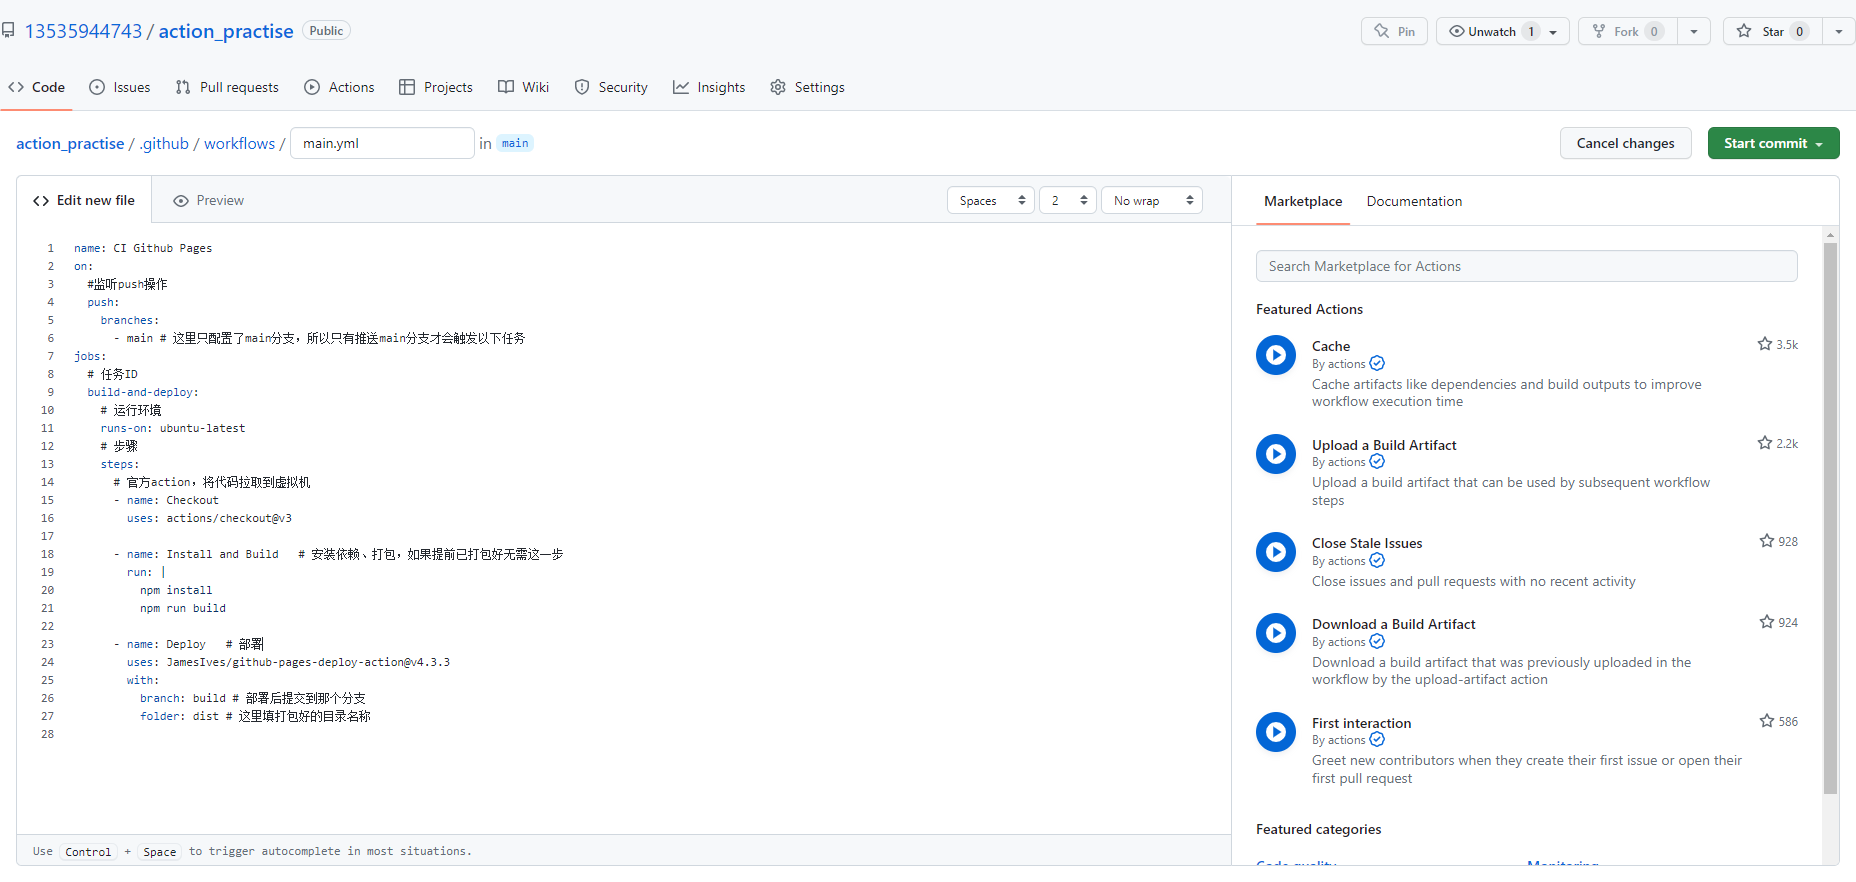This screenshot has height=882, width=1856.
Task: Open repository Settings tab
Action: tap(807, 87)
